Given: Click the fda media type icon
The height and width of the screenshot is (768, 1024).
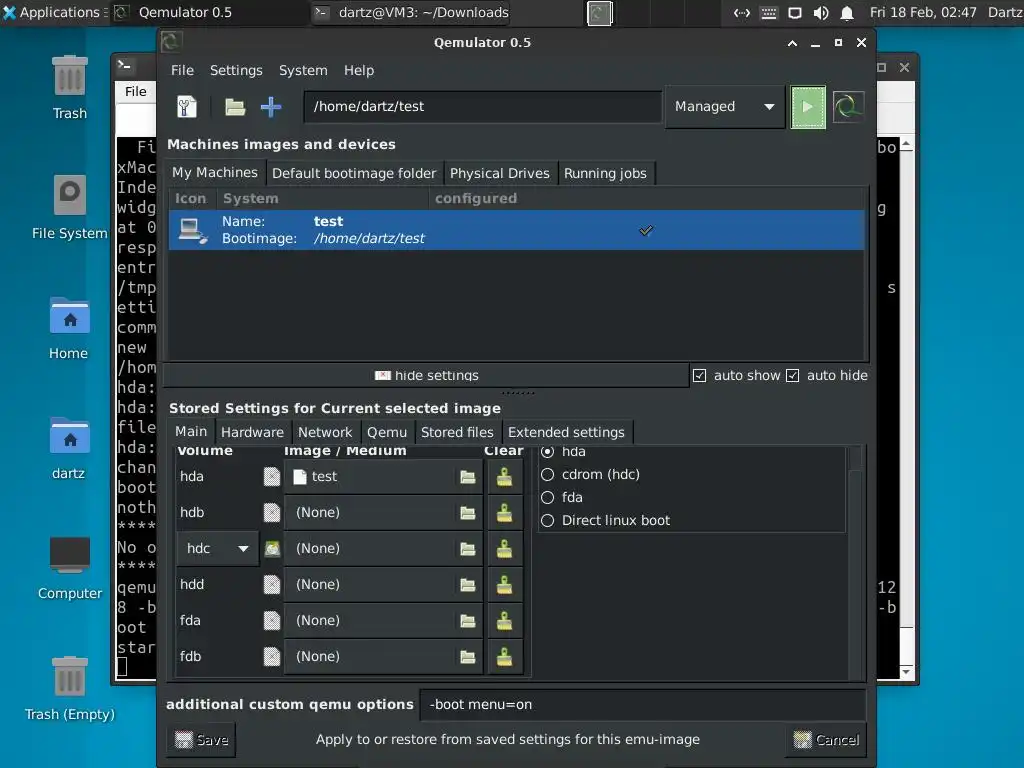Looking at the screenshot, I should point(272,620).
